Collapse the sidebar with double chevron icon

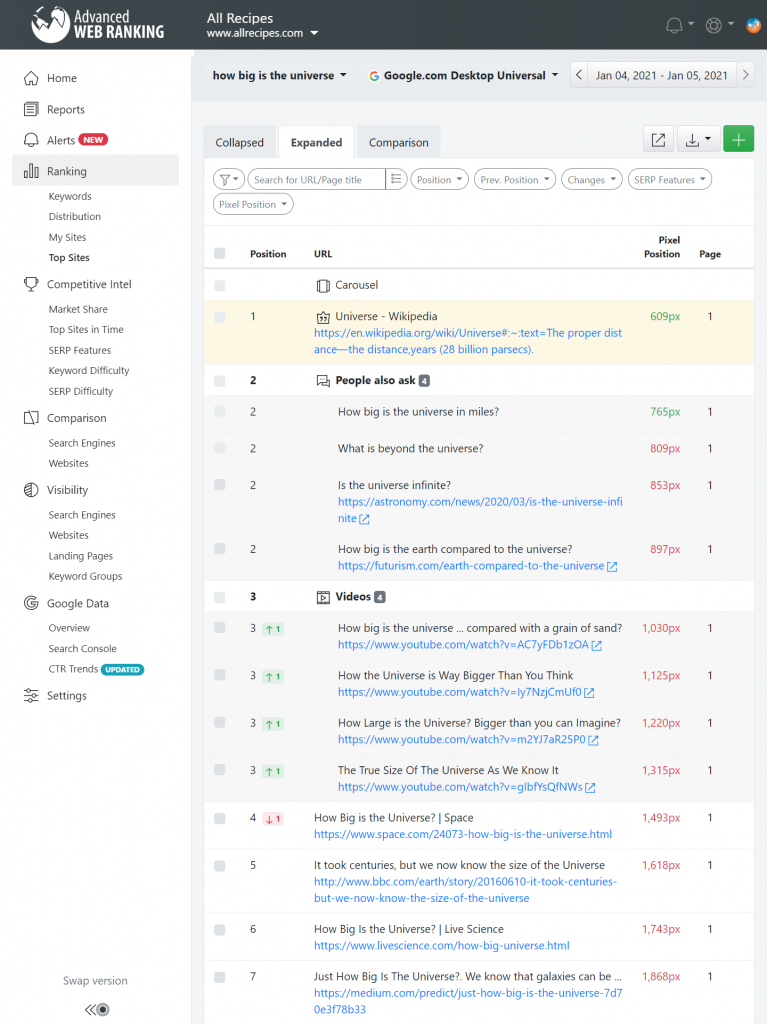pyautogui.click(x=97, y=1010)
